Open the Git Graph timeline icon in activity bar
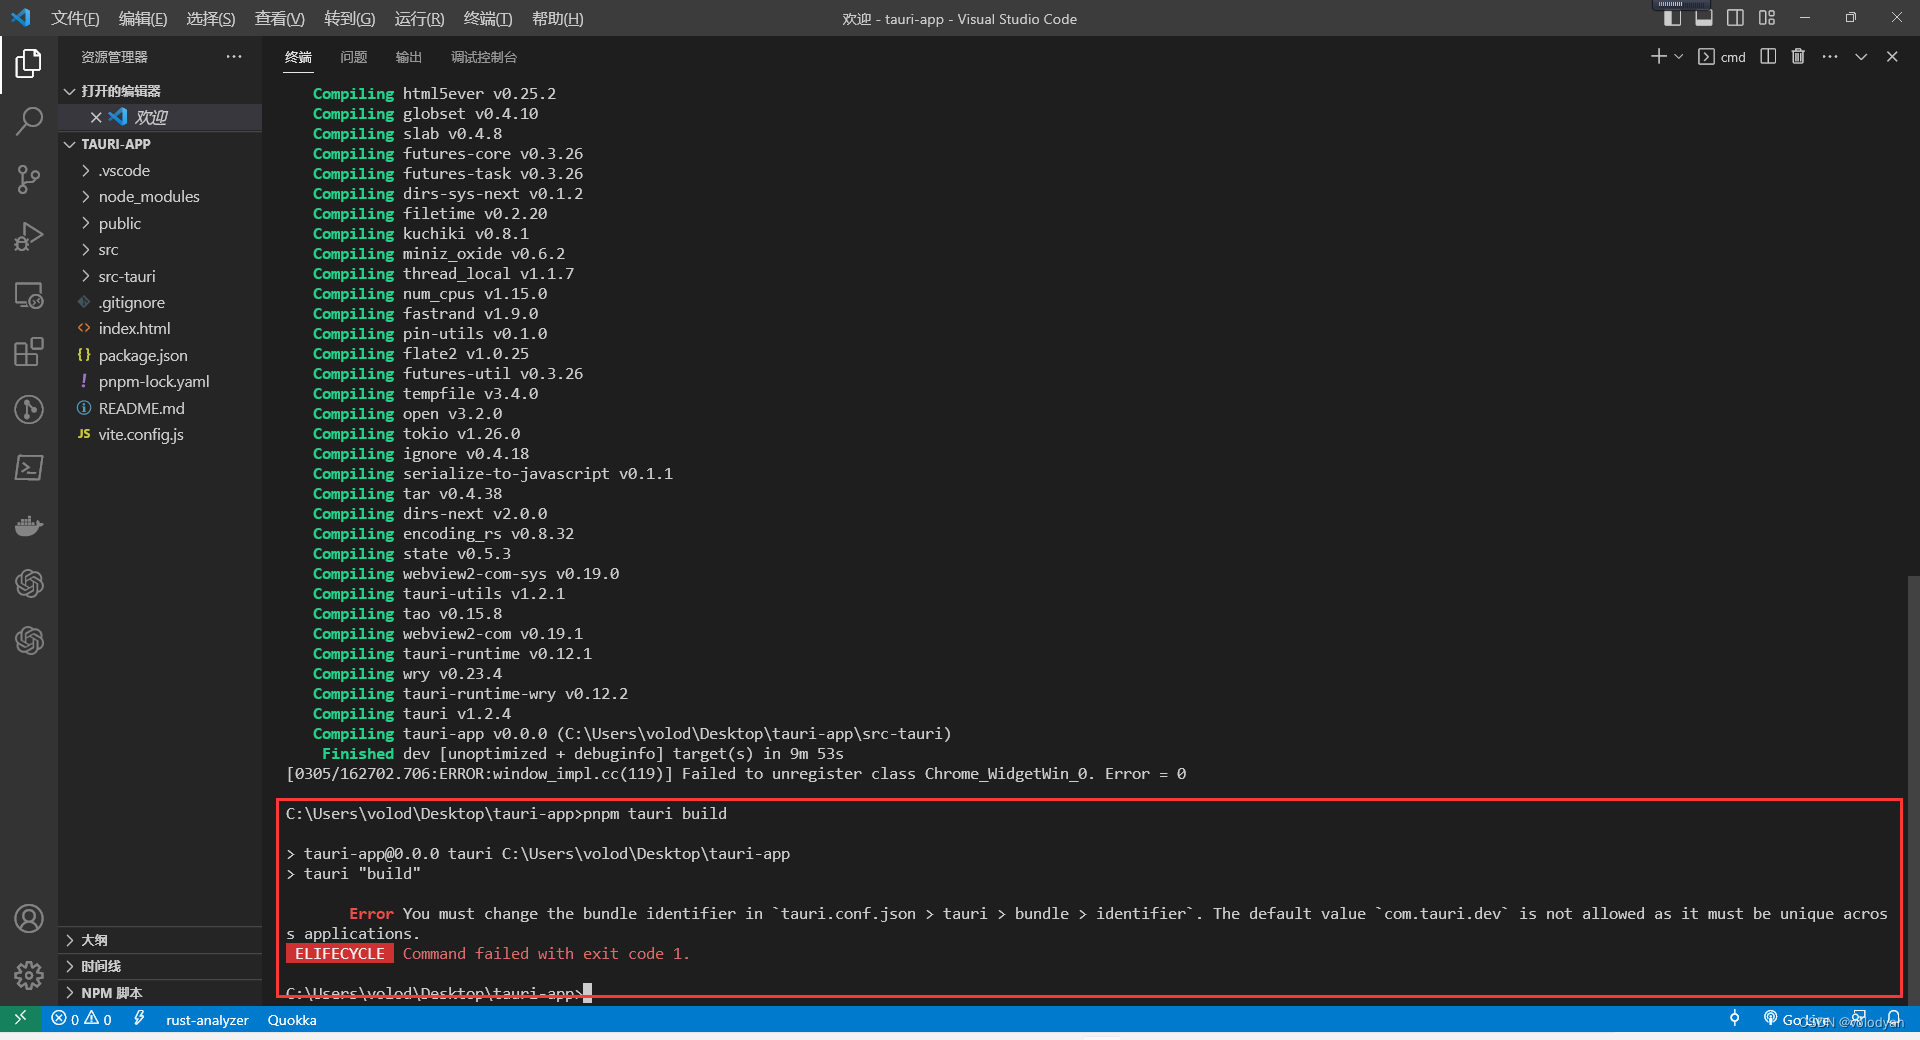This screenshot has height=1040, width=1920. [x=29, y=410]
